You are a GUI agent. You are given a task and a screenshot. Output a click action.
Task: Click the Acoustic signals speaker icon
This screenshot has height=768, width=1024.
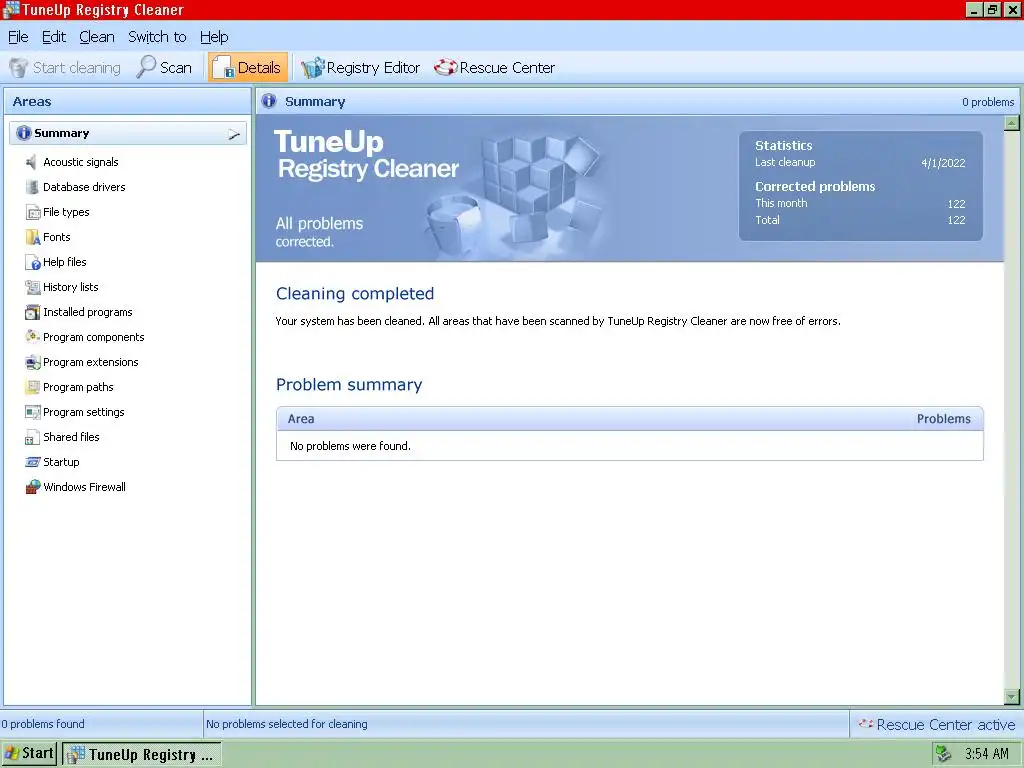point(31,162)
